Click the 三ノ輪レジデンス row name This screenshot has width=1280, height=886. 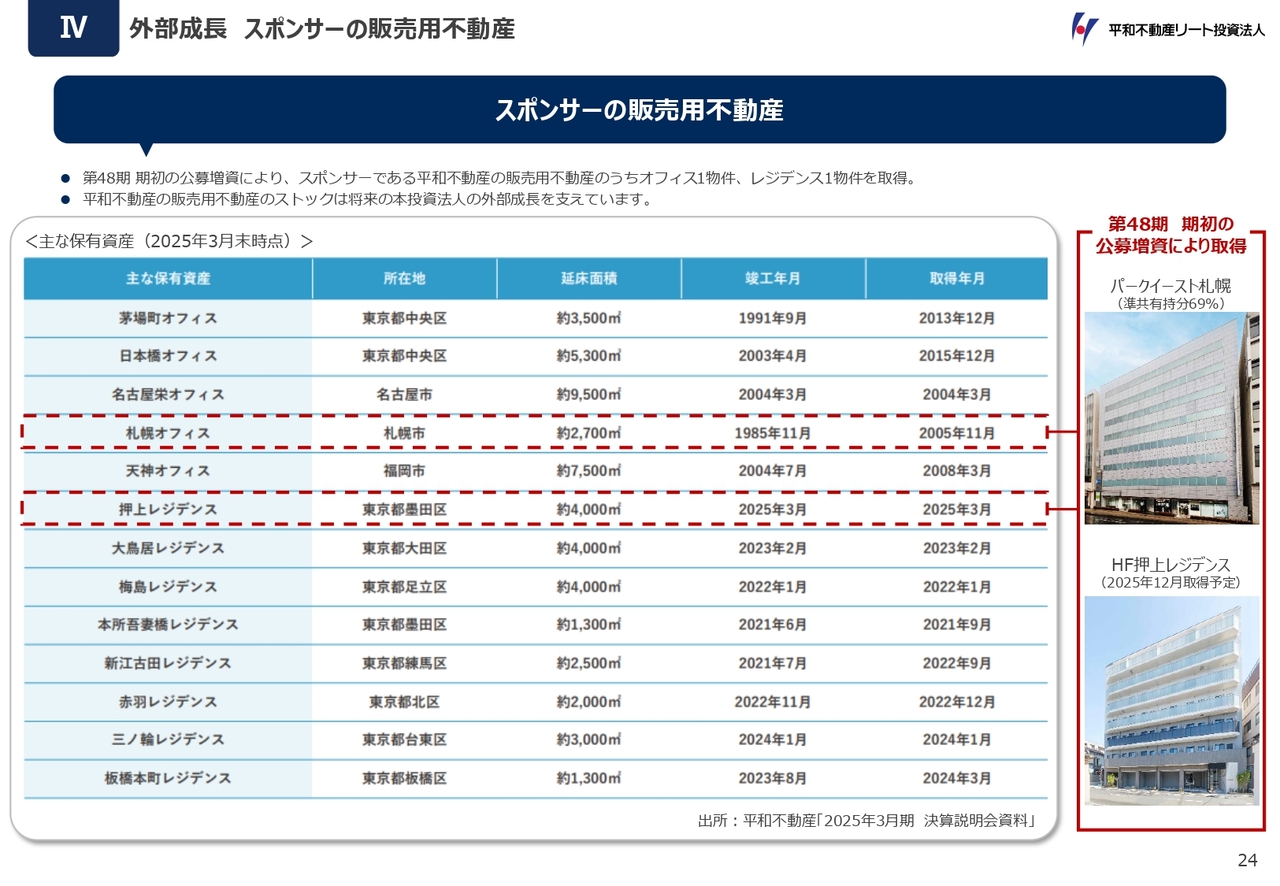point(168,739)
